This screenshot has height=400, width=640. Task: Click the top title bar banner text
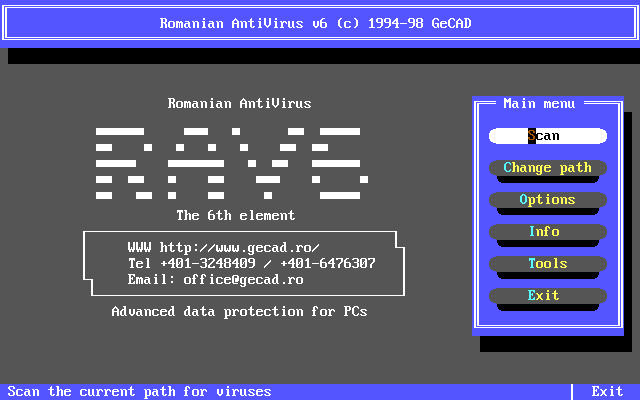pyautogui.click(x=319, y=24)
